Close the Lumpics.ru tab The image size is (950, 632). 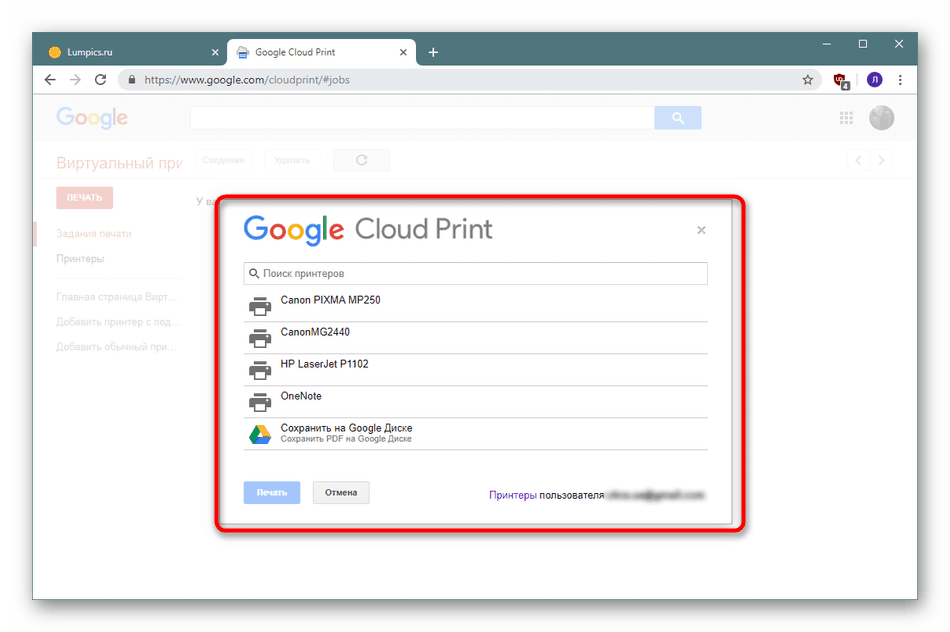pos(215,52)
